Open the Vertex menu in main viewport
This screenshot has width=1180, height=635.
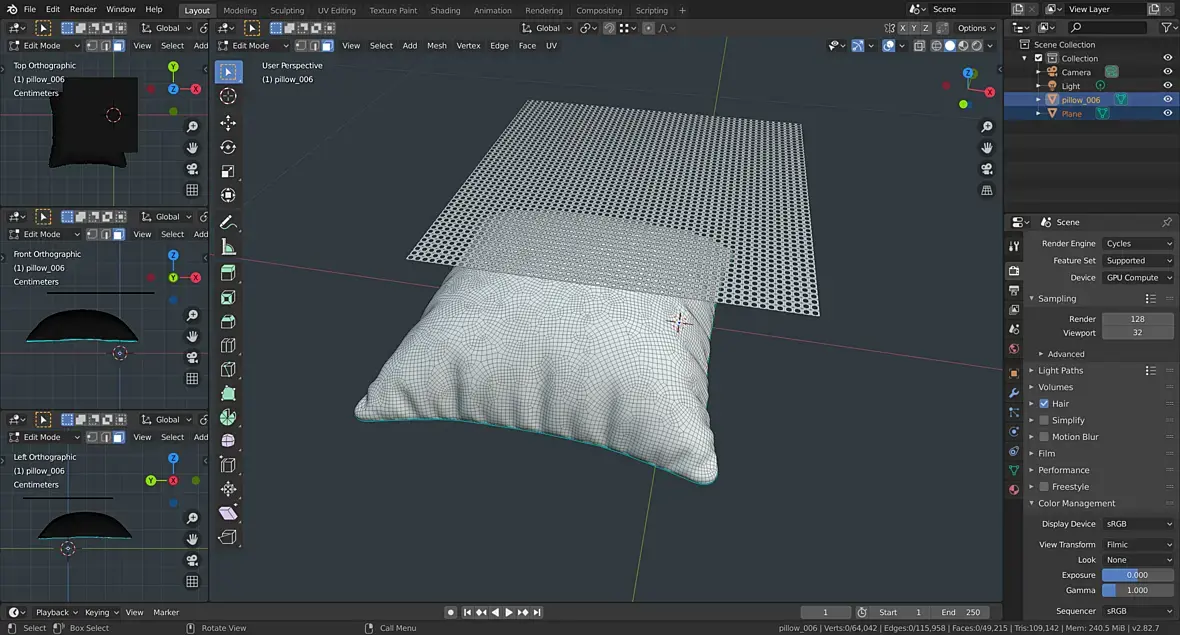pyautogui.click(x=468, y=46)
